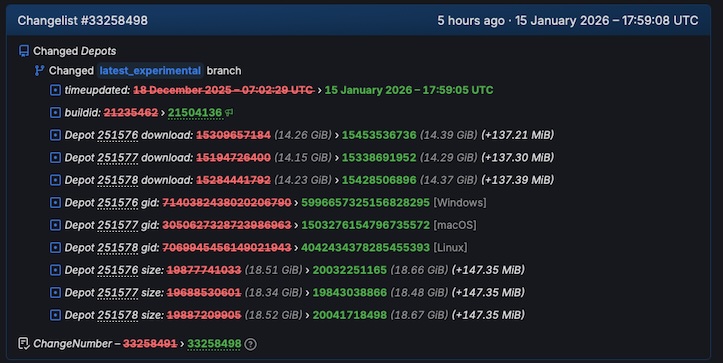The image size is (723, 363).
Task: Click the [macOS] platform label
Action: tap(455, 225)
